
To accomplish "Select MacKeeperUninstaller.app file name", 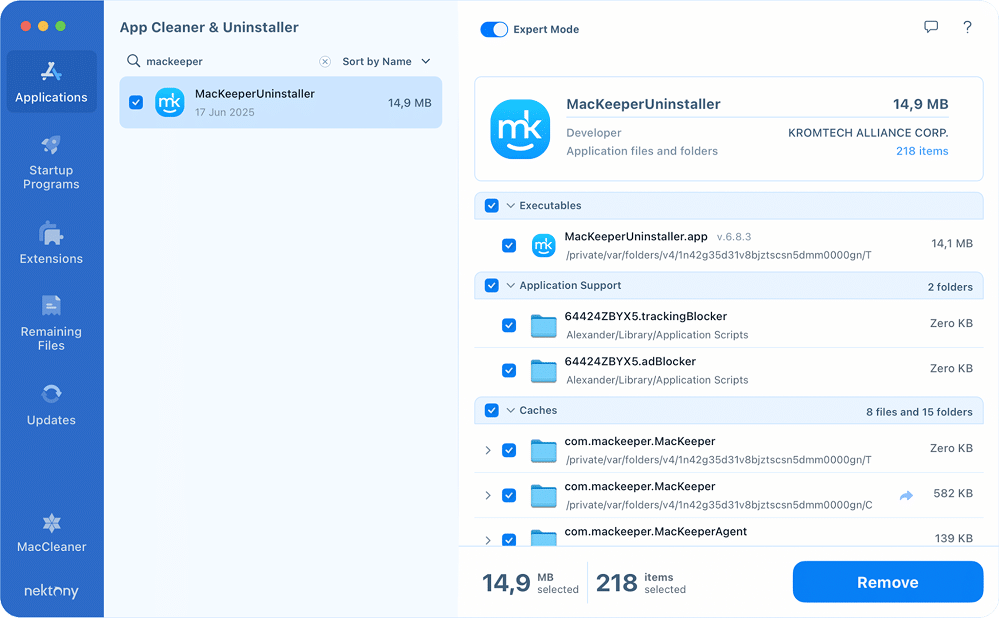I will 636,236.
